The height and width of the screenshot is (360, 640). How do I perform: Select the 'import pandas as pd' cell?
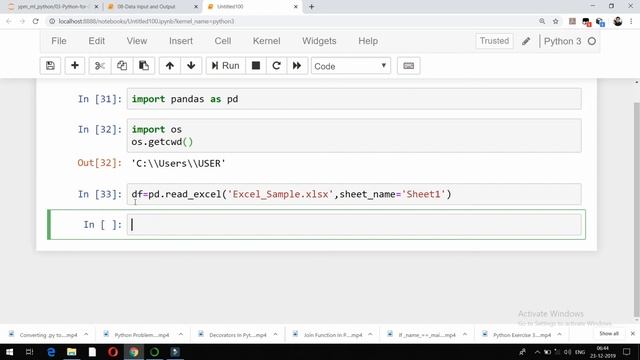coord(354,99)
